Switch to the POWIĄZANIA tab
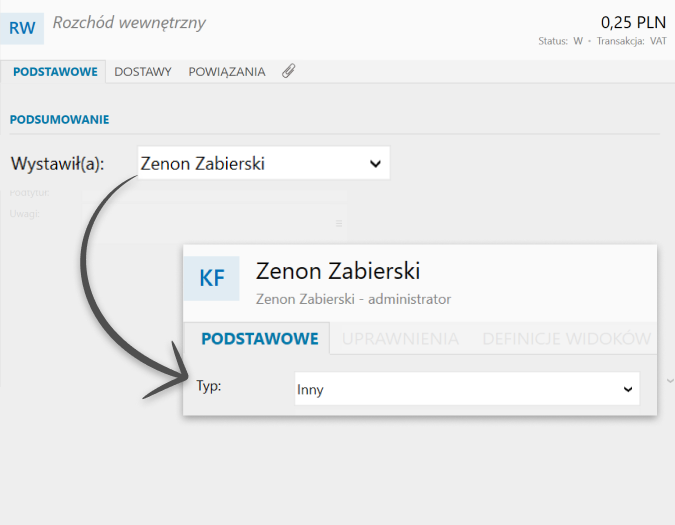This screenshot has width=675, height=525. coord(227,72)
